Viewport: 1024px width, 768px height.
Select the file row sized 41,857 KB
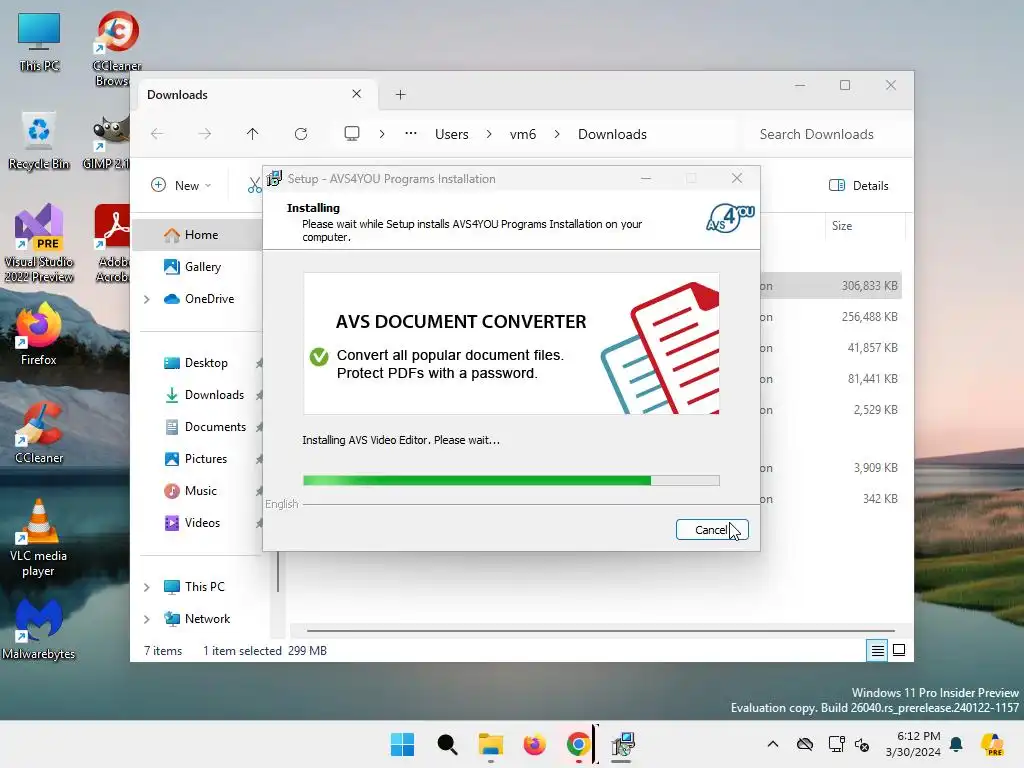[x=831, y=348]
